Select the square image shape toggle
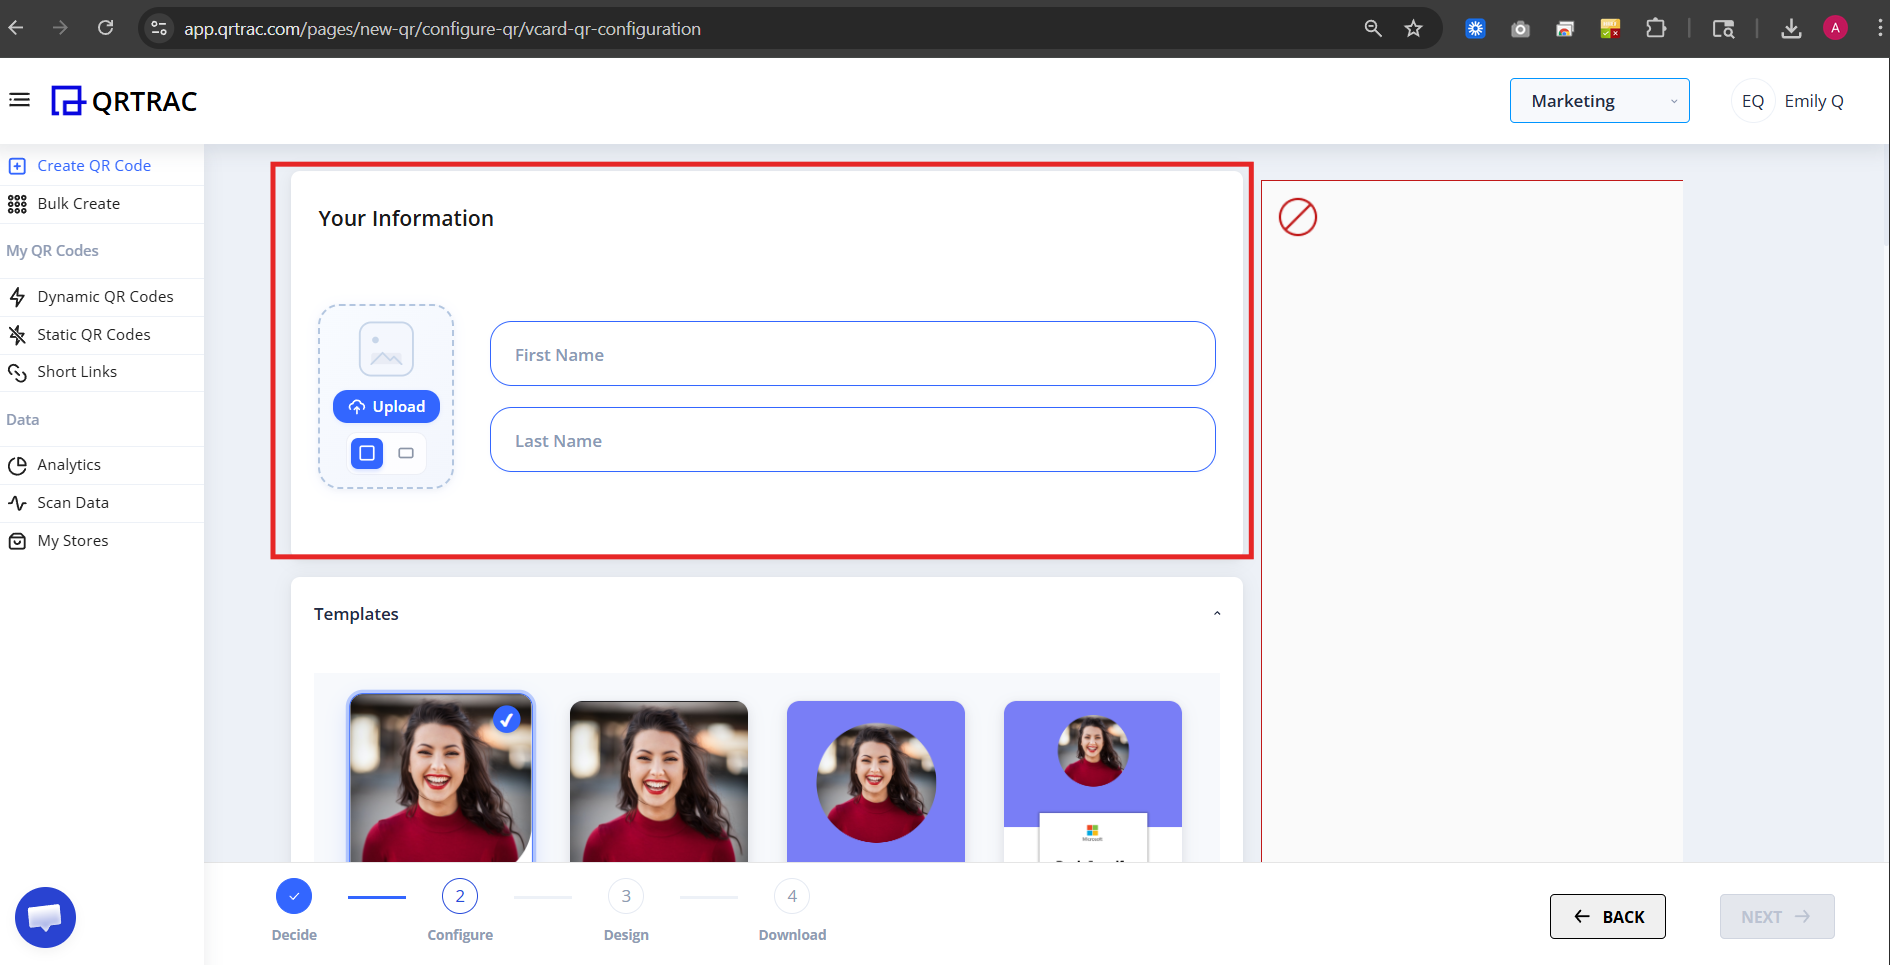 366,453
